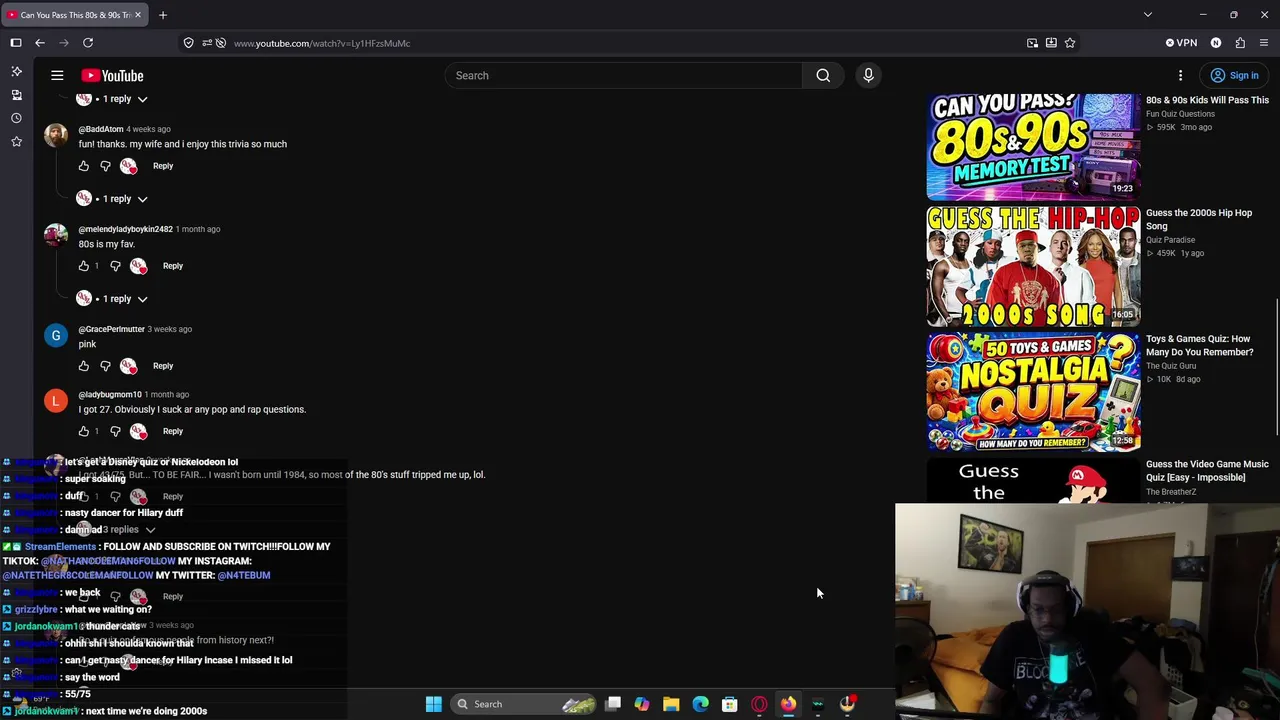Open the @melendyladyboykin2482 username link
Screen dimensions: 1280x720
click(126, 229)
